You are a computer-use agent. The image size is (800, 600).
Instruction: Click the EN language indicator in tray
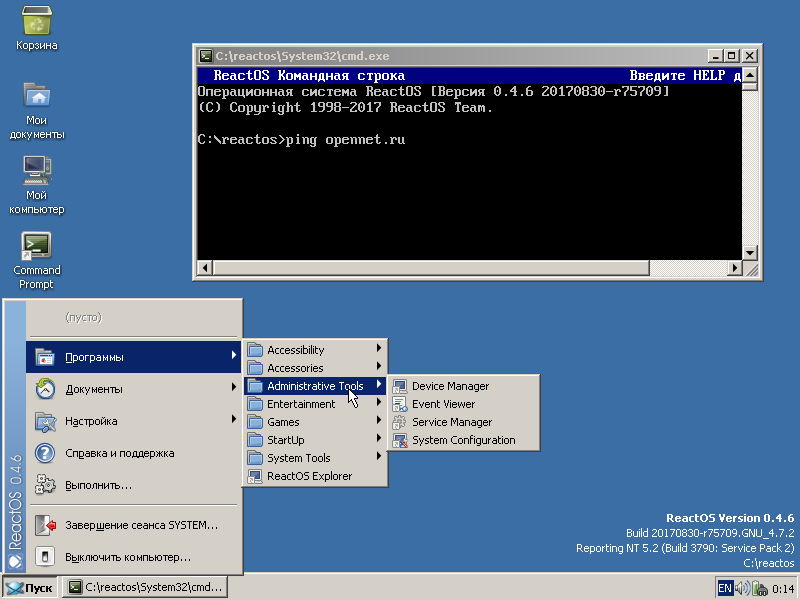[725, 588]
